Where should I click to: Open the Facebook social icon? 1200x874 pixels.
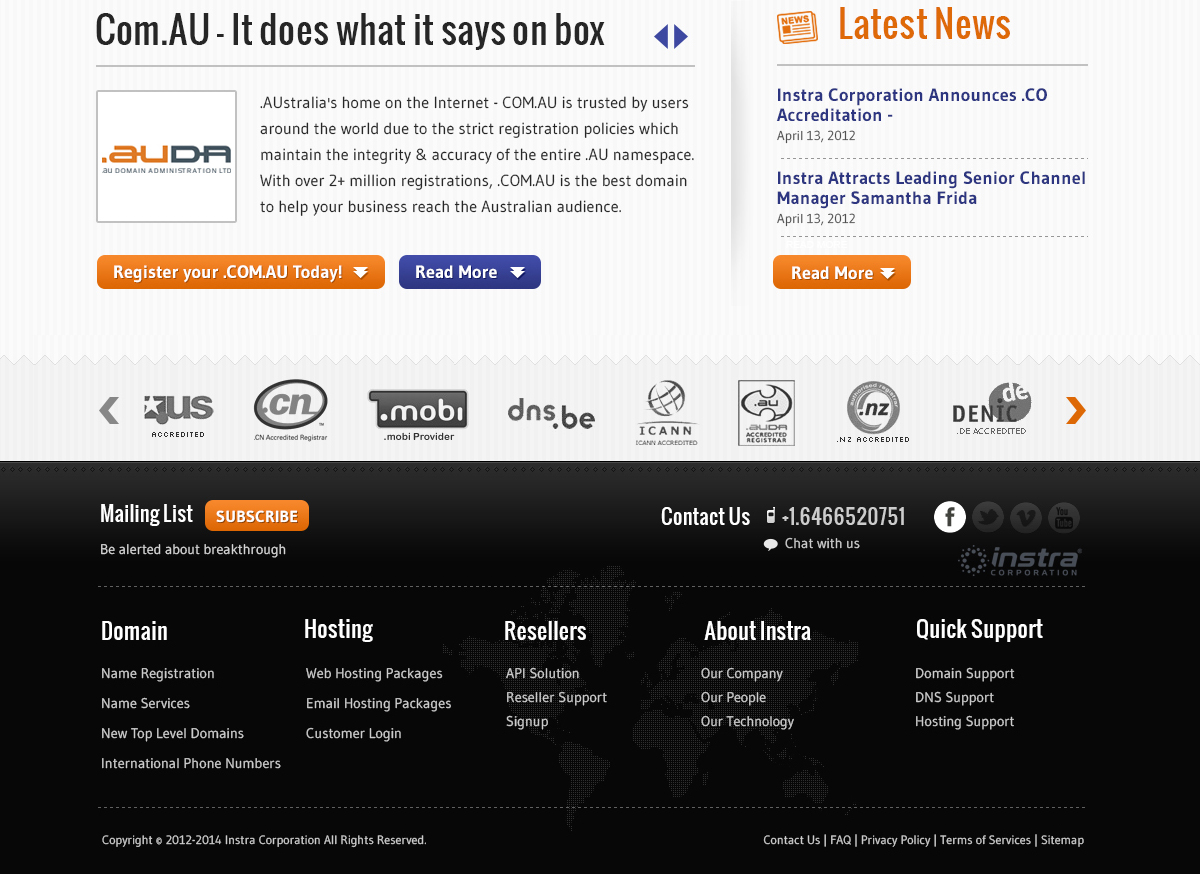(x=949, y=517)
